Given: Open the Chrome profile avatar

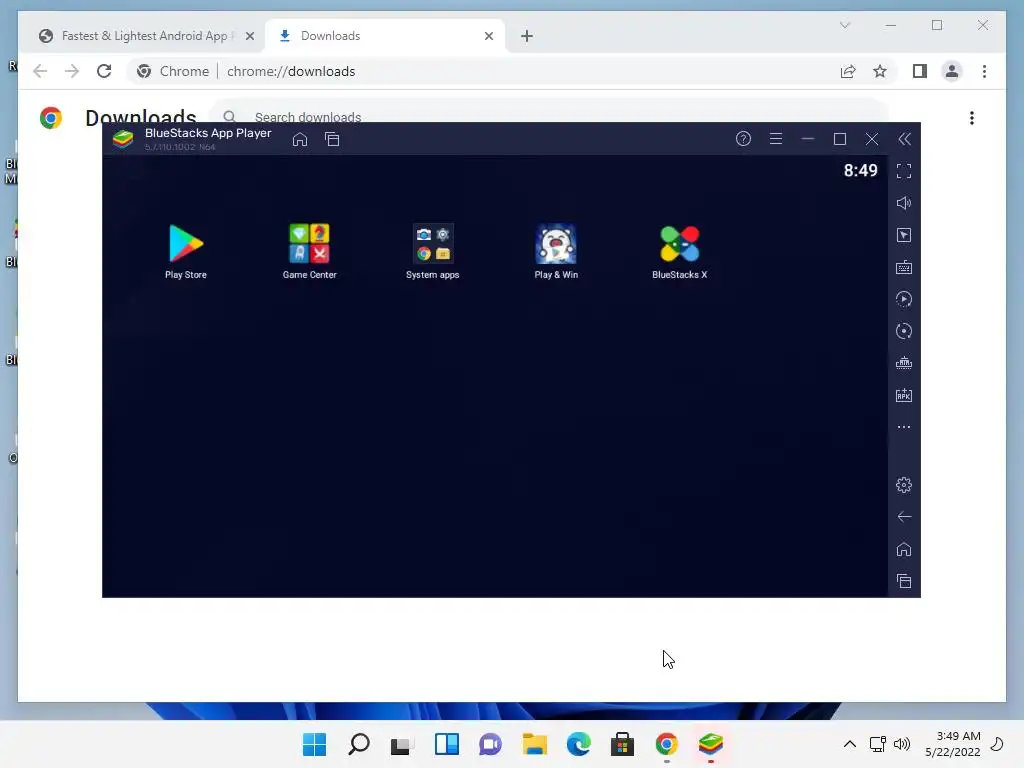Looking at the screenshot, I should 952,71.
